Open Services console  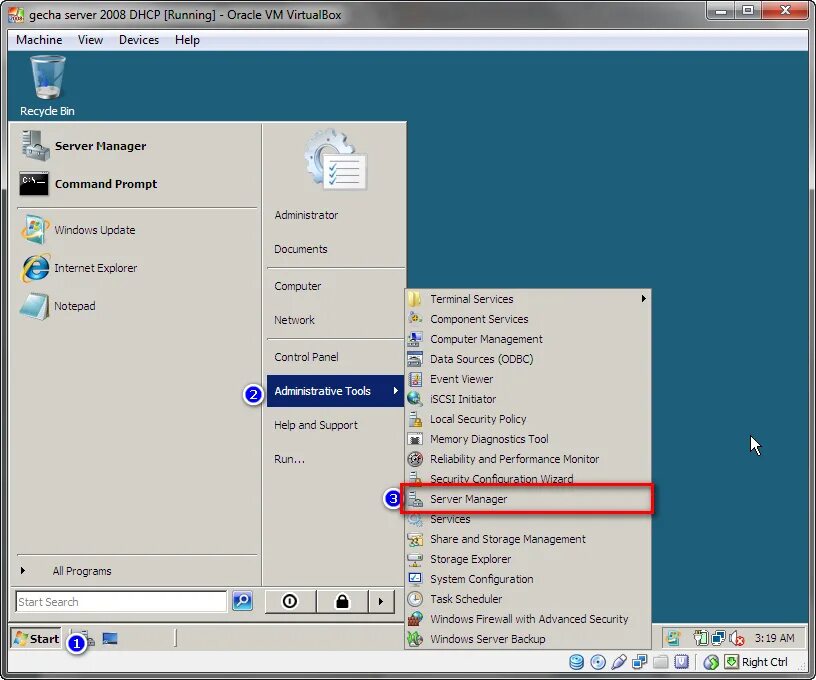click(528, 519)
